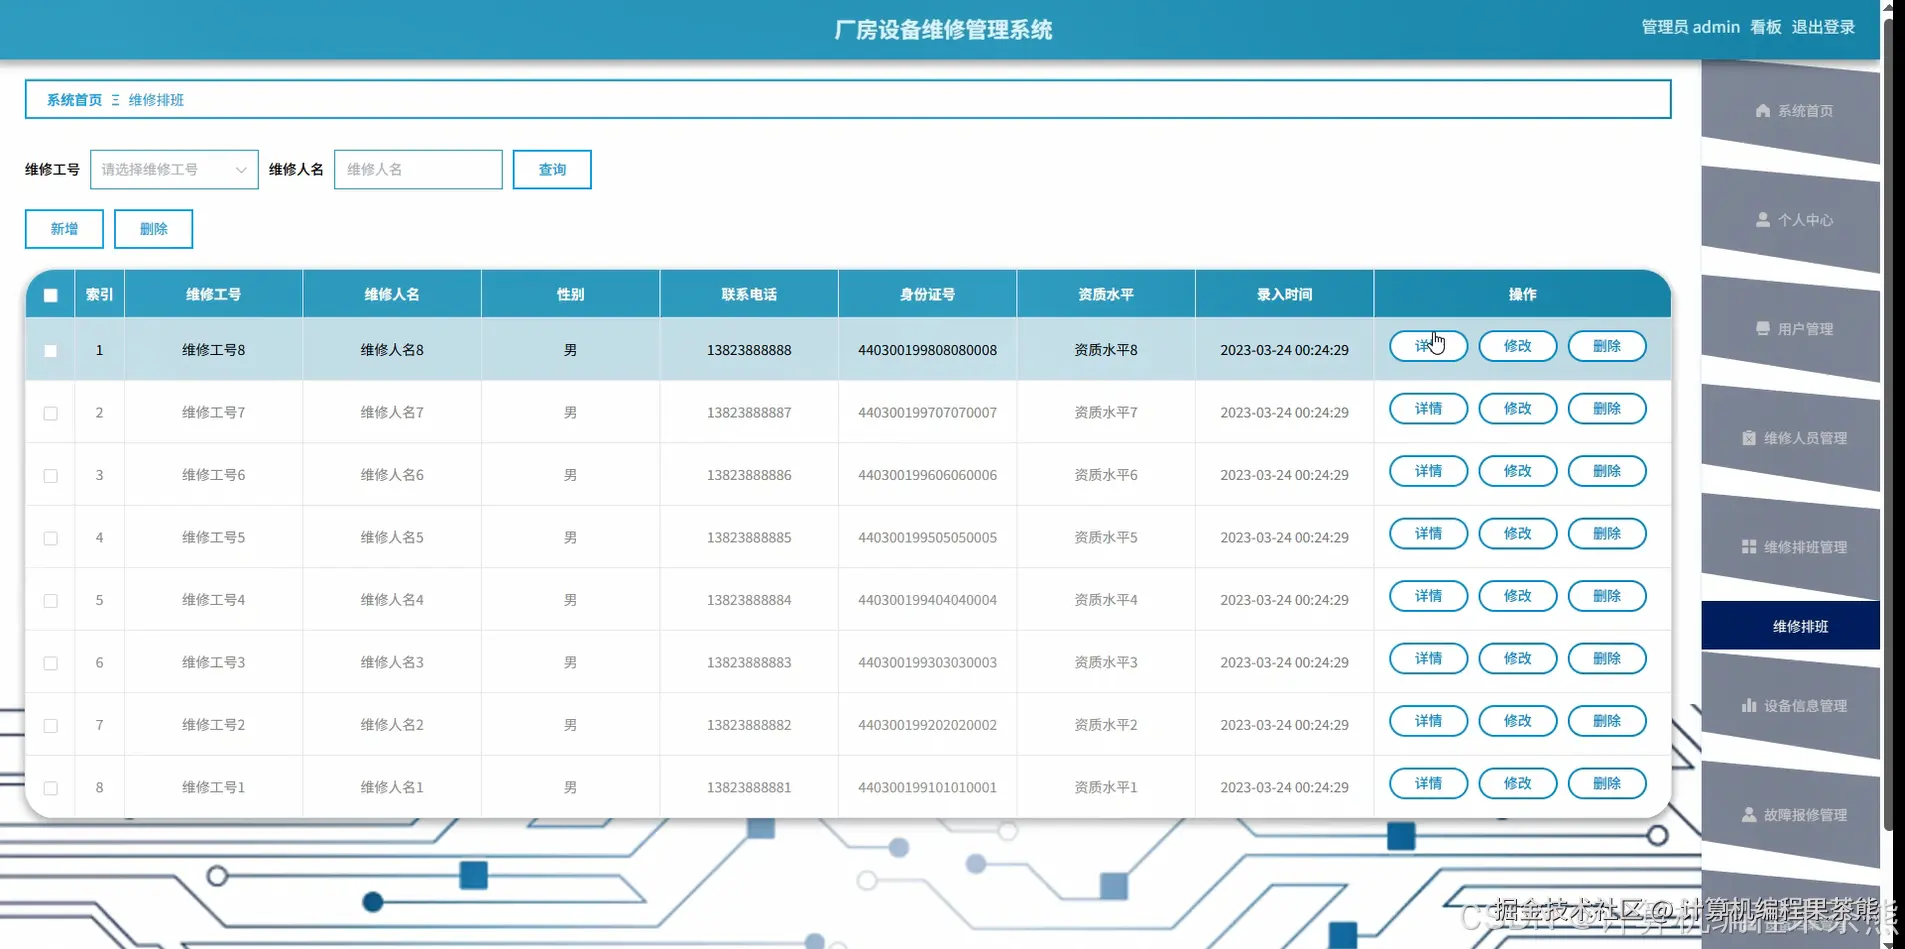Check the checkbox for row 维修工号4
This screenshot has width=1905, height=949.
click(x=51, y=601)
